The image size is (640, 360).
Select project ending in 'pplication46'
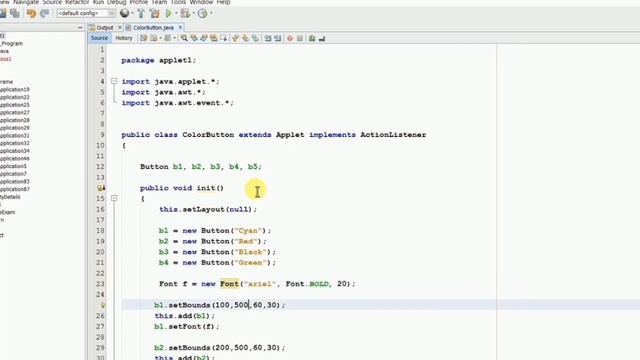[15, 159]
